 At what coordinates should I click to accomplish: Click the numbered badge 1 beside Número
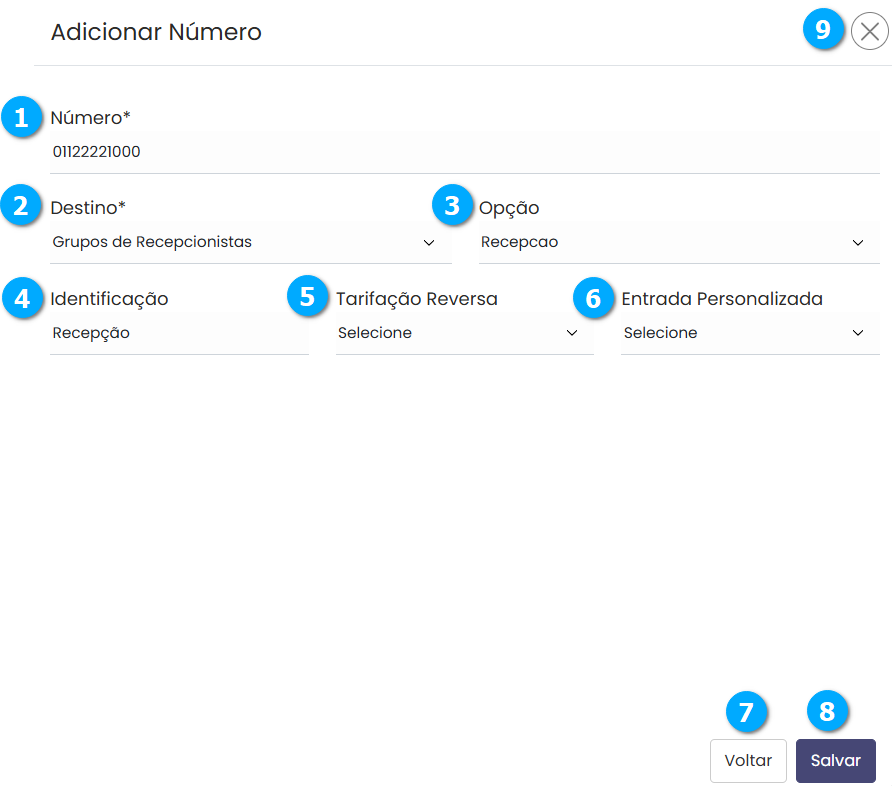(x=20, y=117)
